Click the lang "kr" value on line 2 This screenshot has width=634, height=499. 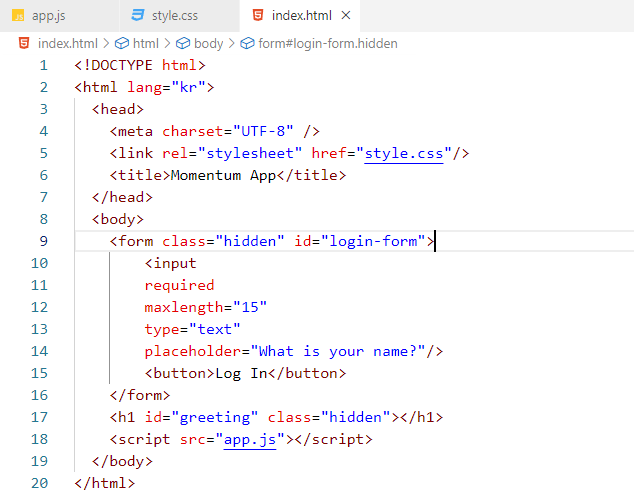point(188,87)
